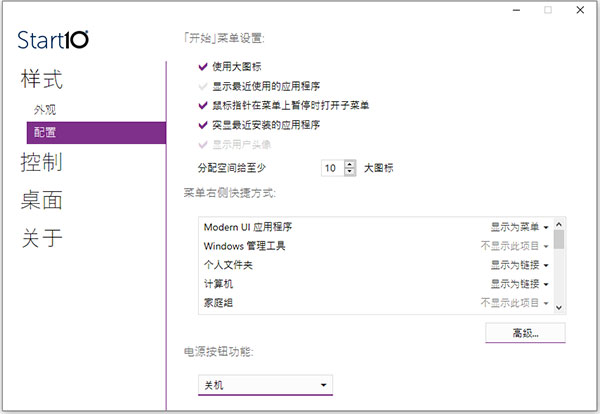The height and width of the screenshot is (414, 600).
Task: Increase the large icon count spinner
Action: click(x=349, y=163)
